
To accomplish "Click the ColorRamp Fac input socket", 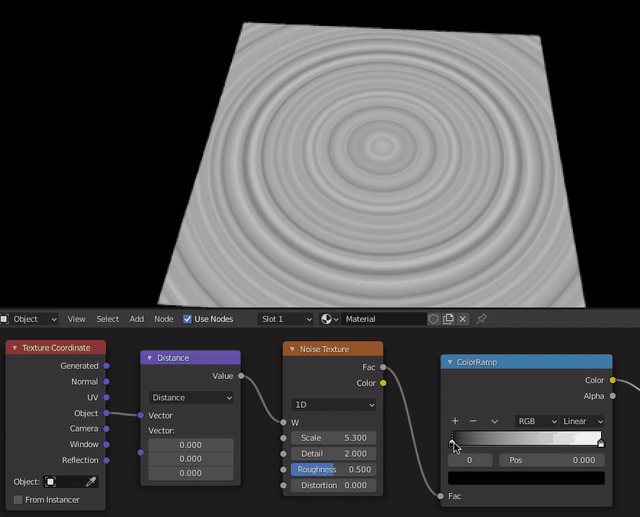I will pyautogui.click(x=440, y=496).
